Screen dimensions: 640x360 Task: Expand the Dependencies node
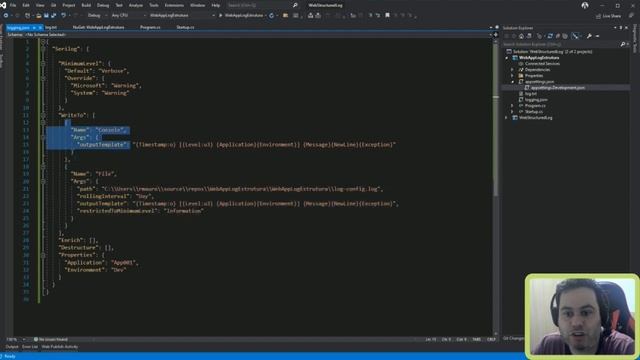pos(513,70)
